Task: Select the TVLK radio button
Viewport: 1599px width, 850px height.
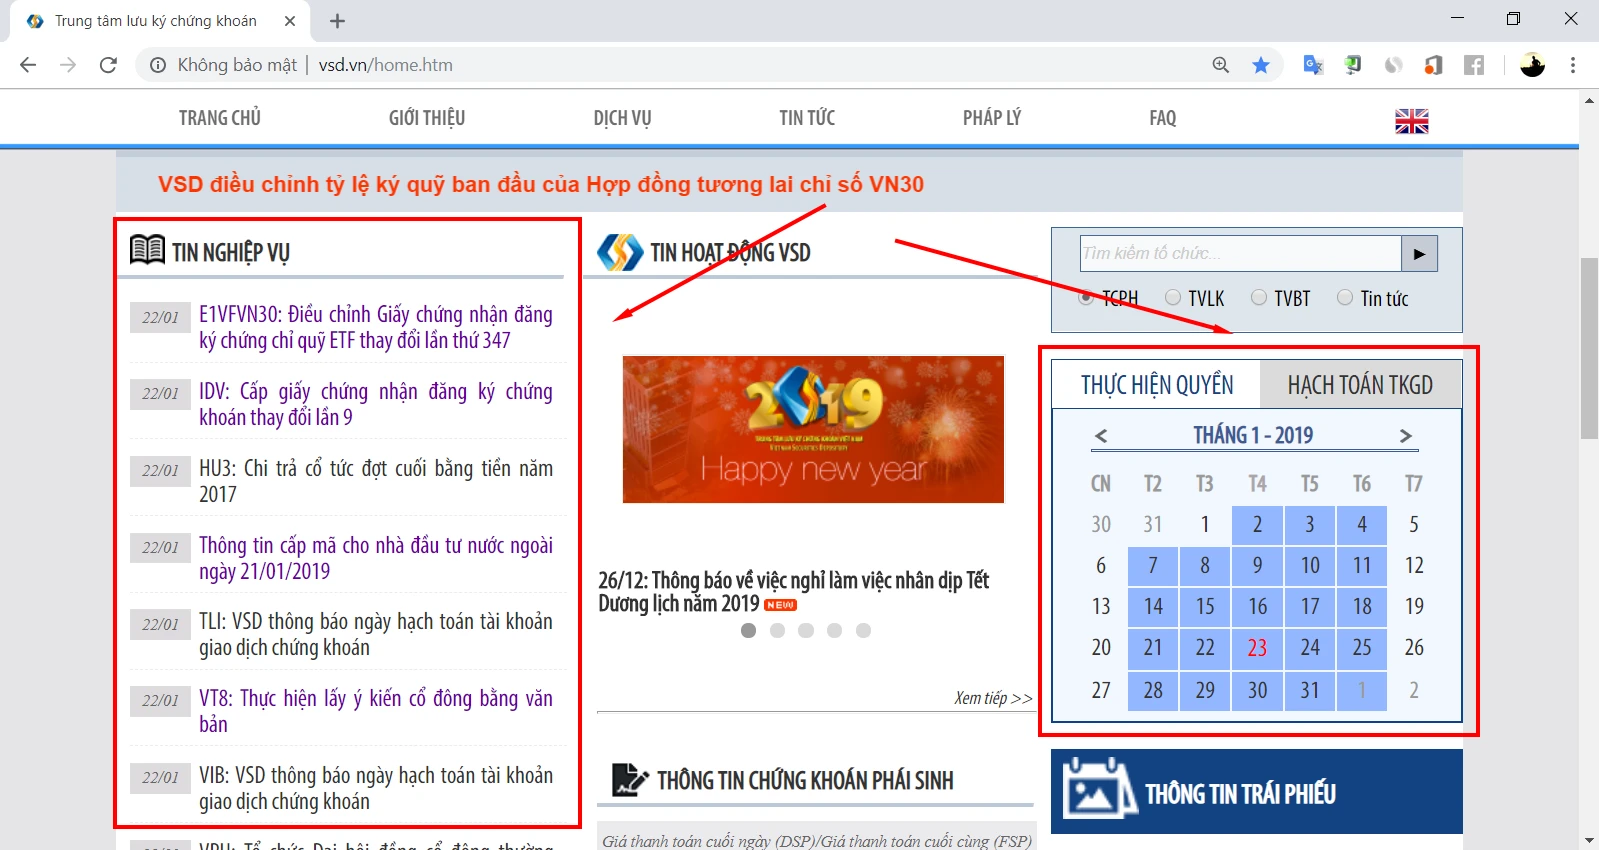Action: (x=1173, y=297)
